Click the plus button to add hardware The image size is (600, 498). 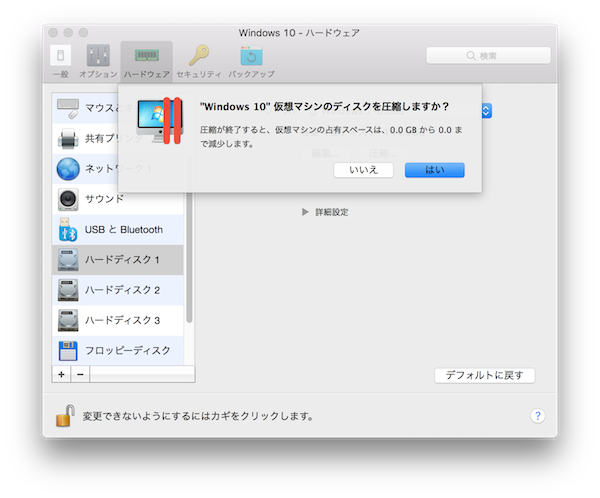[x=62, y=374]
